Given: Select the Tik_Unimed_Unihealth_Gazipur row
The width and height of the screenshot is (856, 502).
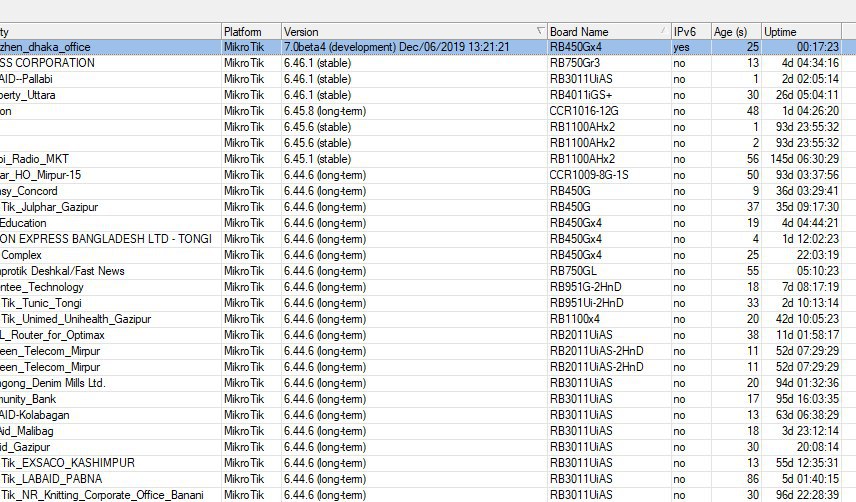Looking at the screenshot, I should [x=428, y=319].
